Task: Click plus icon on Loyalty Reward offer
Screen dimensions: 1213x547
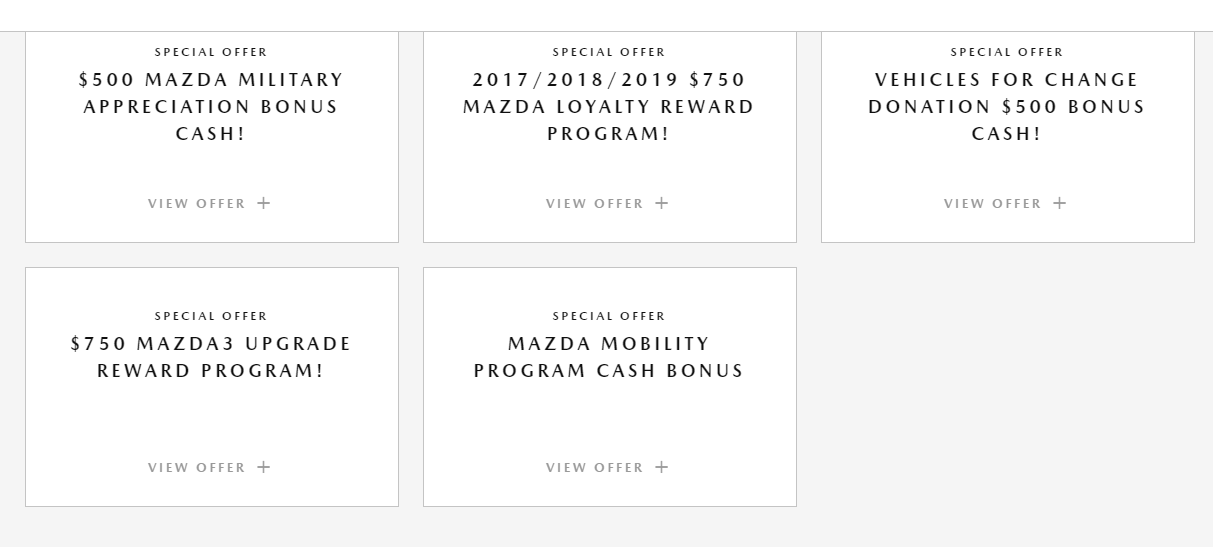Action: (x=662, y=203)
